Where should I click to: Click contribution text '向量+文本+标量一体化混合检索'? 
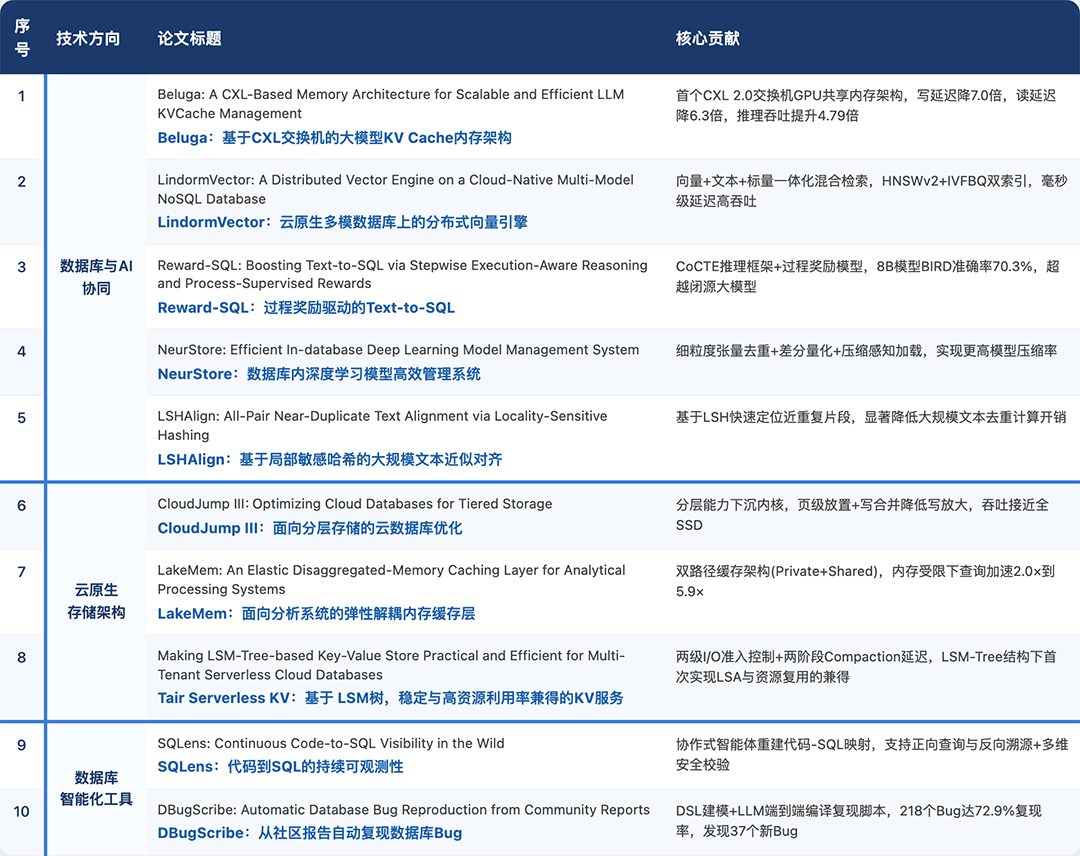(x=871, y=191)
